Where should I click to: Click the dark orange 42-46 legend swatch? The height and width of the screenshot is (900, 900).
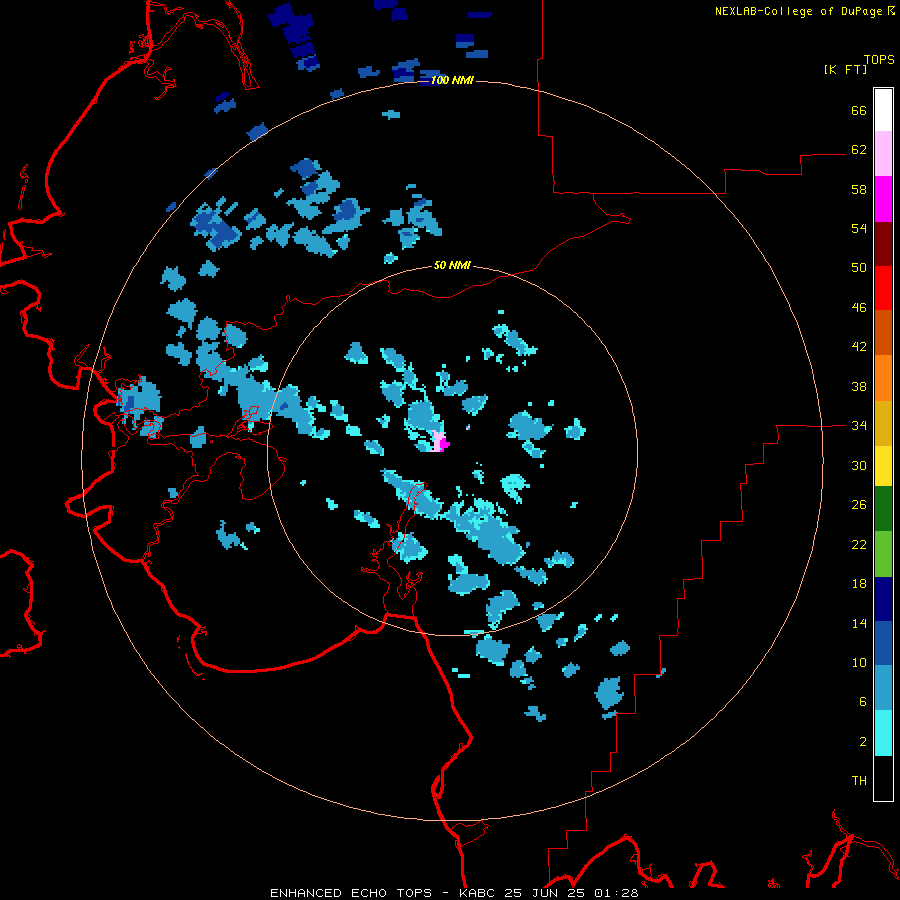[883, 333]
